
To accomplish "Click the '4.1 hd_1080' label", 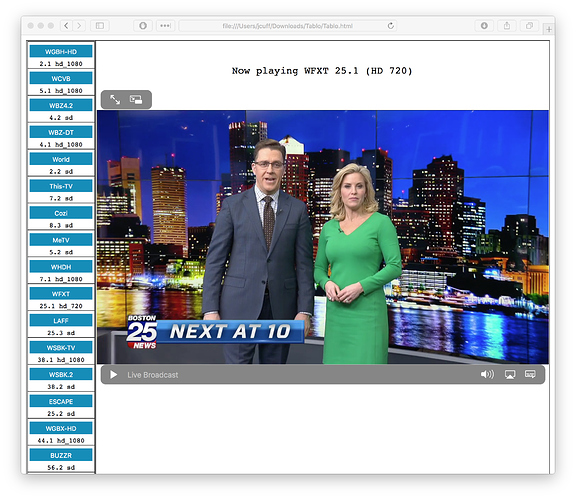I will tap(61, 144).
